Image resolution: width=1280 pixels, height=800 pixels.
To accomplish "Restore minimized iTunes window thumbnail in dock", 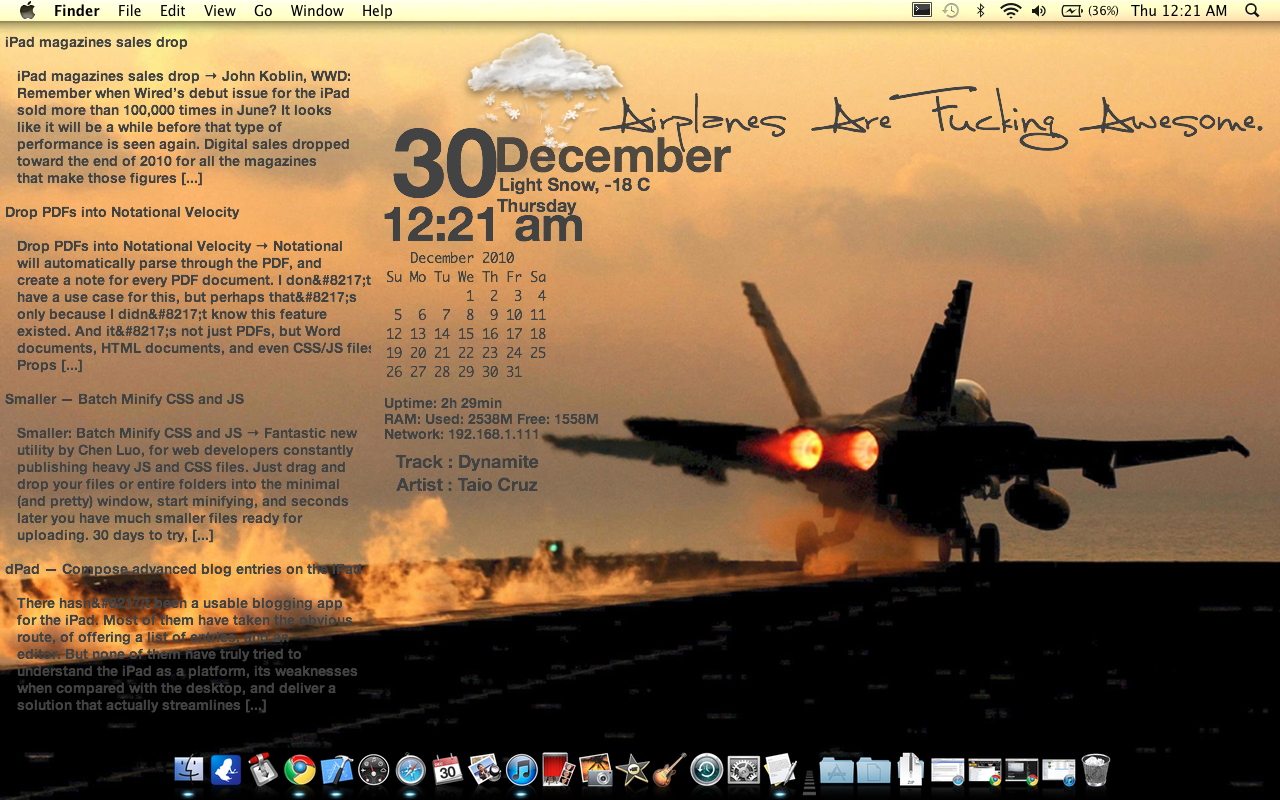I will click(x=1058, y=769).
